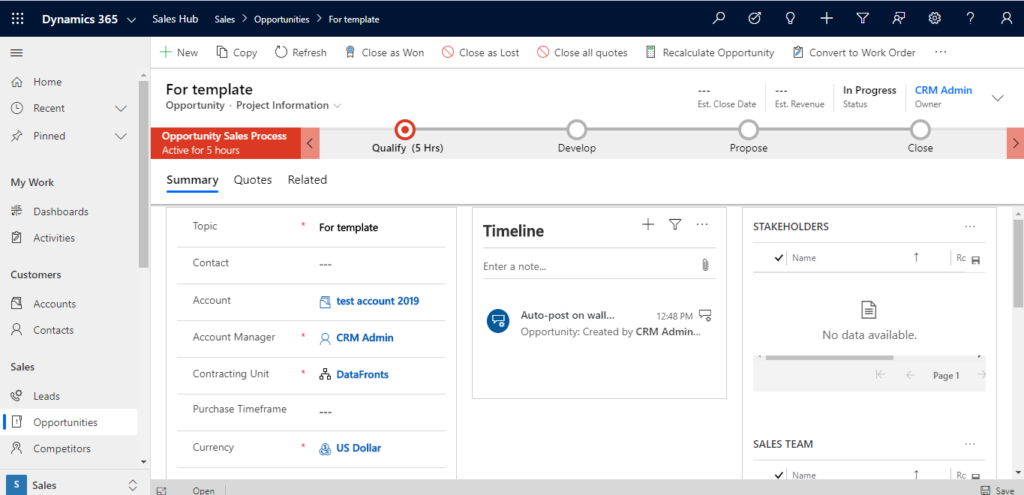Open the test account 2019 link
1024x495 pixels.
[x=377, y=301]
